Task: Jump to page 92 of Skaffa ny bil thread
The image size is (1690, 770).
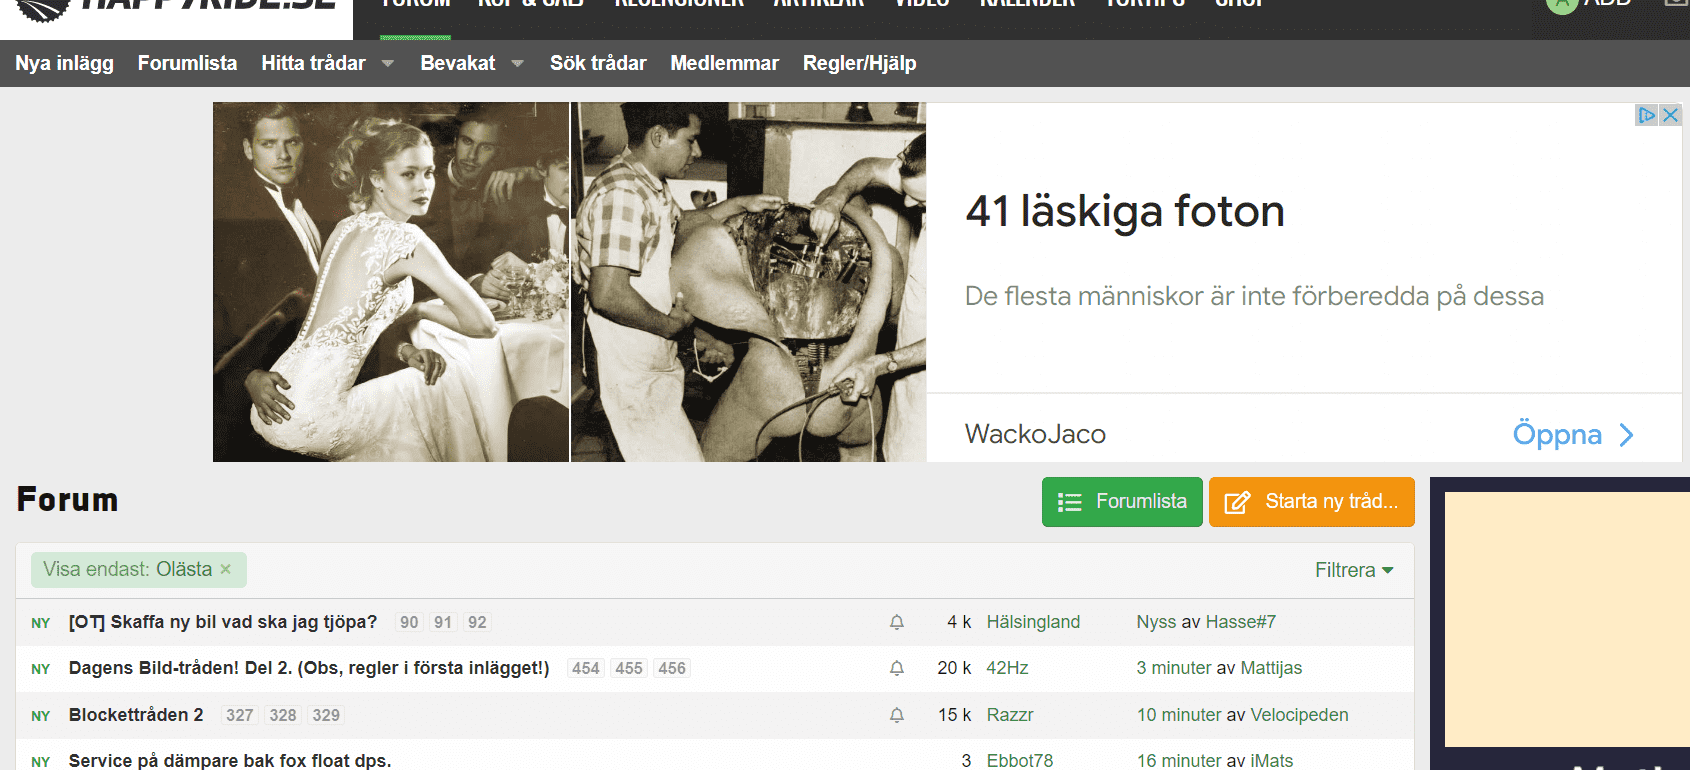Action: pyautogui.click(x=477, y=622)
